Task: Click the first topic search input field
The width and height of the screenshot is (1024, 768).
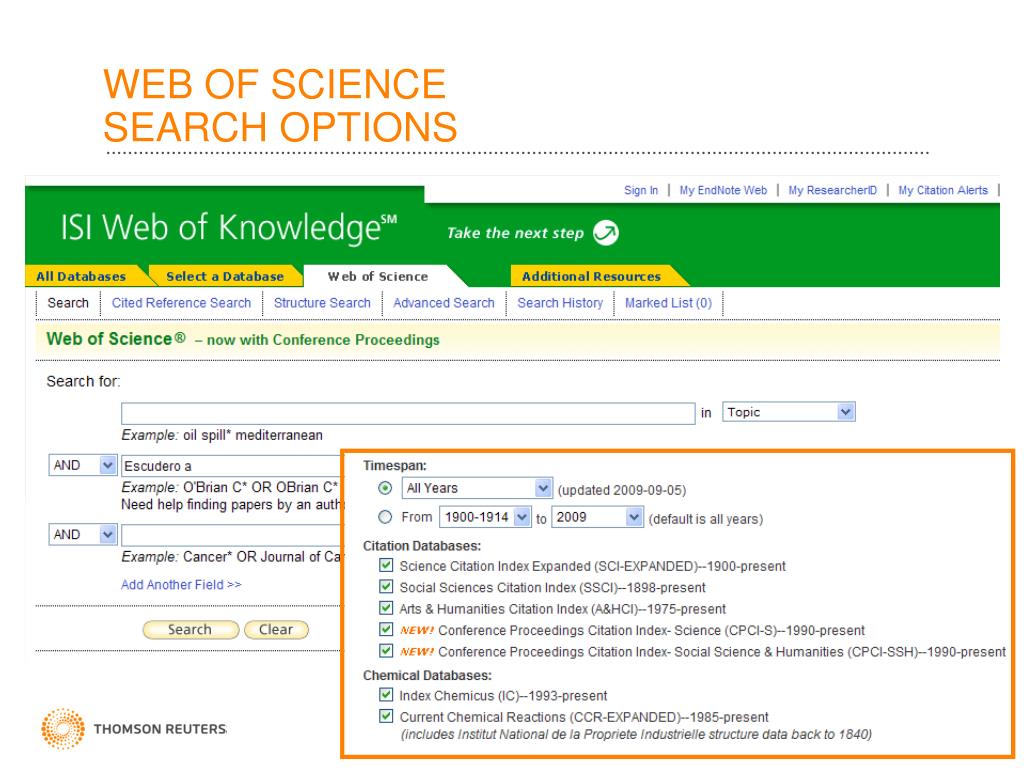Action: click(x=408, y=413)
